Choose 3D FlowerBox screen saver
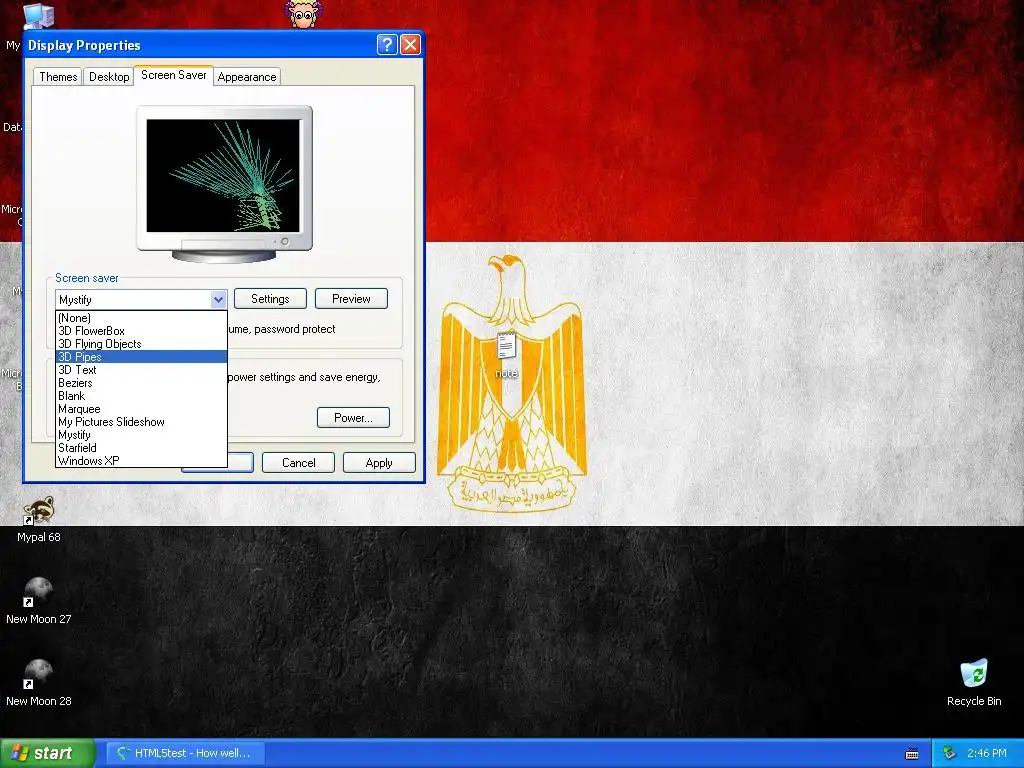This screenshot has width=1024, height=768. click(x=141, y=331)
